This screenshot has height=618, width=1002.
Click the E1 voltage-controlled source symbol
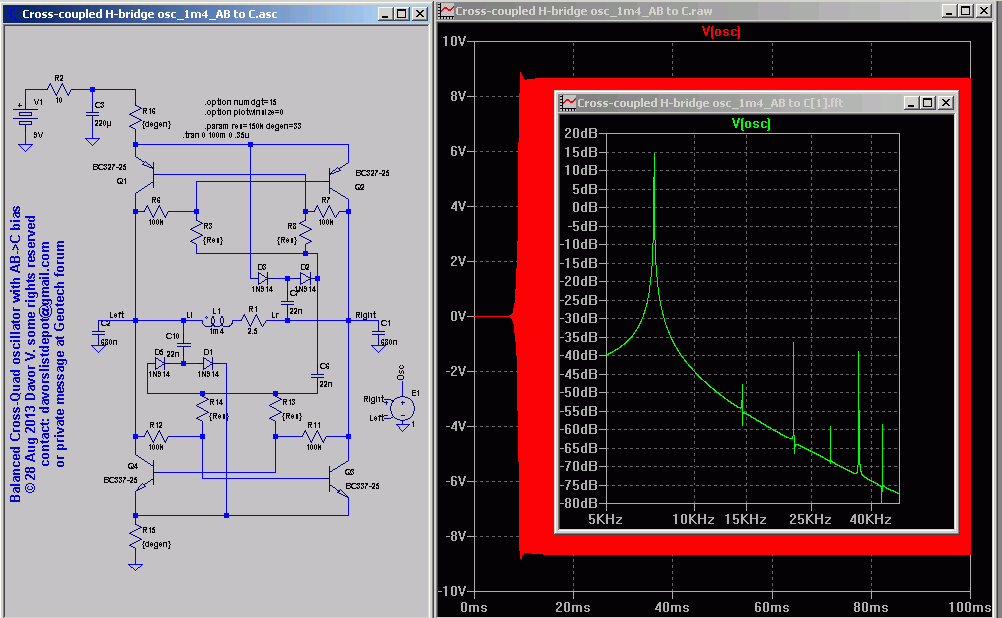pos(402,407)
